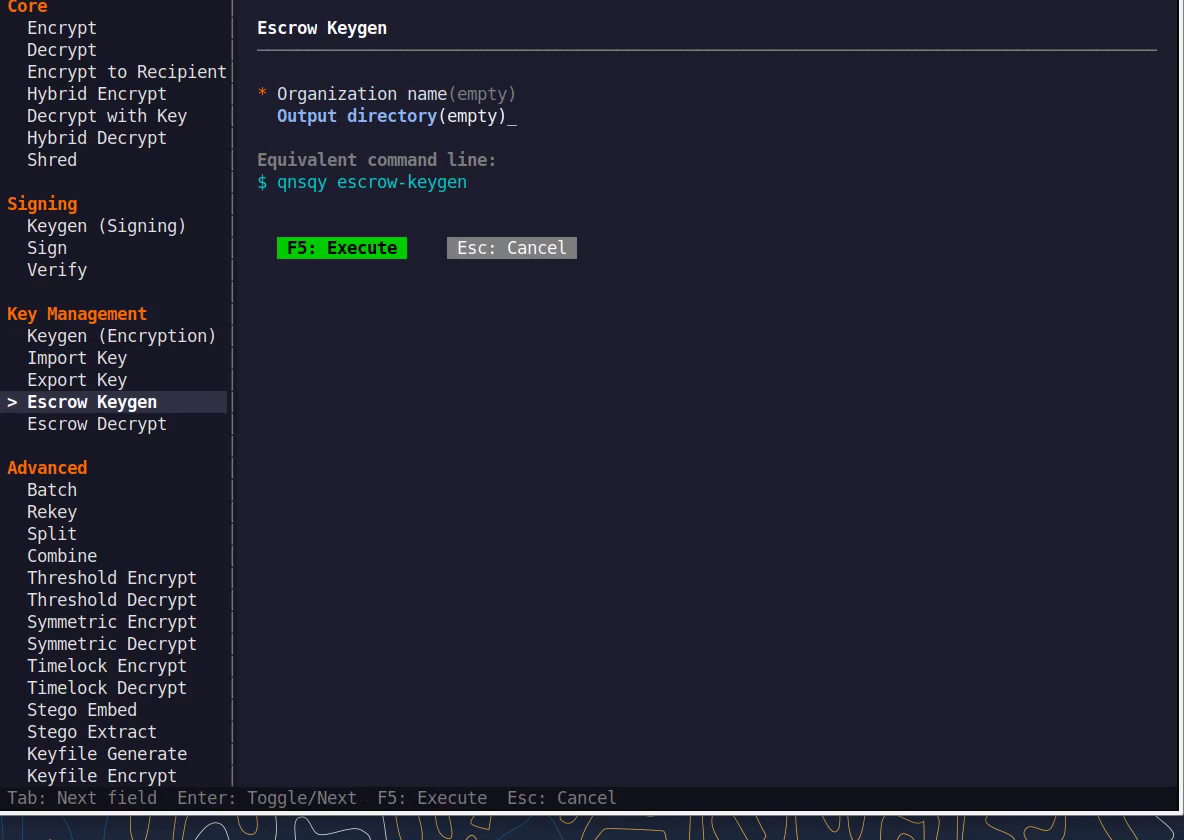Viewport: 1184px width, 840px height.
Task: Focus the Organization name field
Action: [396, 94]
